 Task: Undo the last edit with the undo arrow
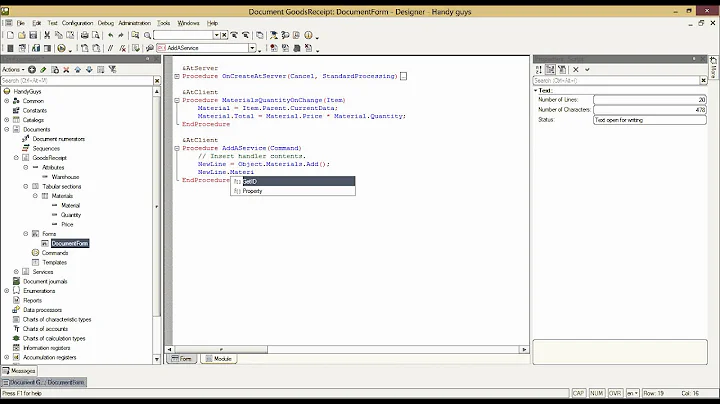(111, 35)
